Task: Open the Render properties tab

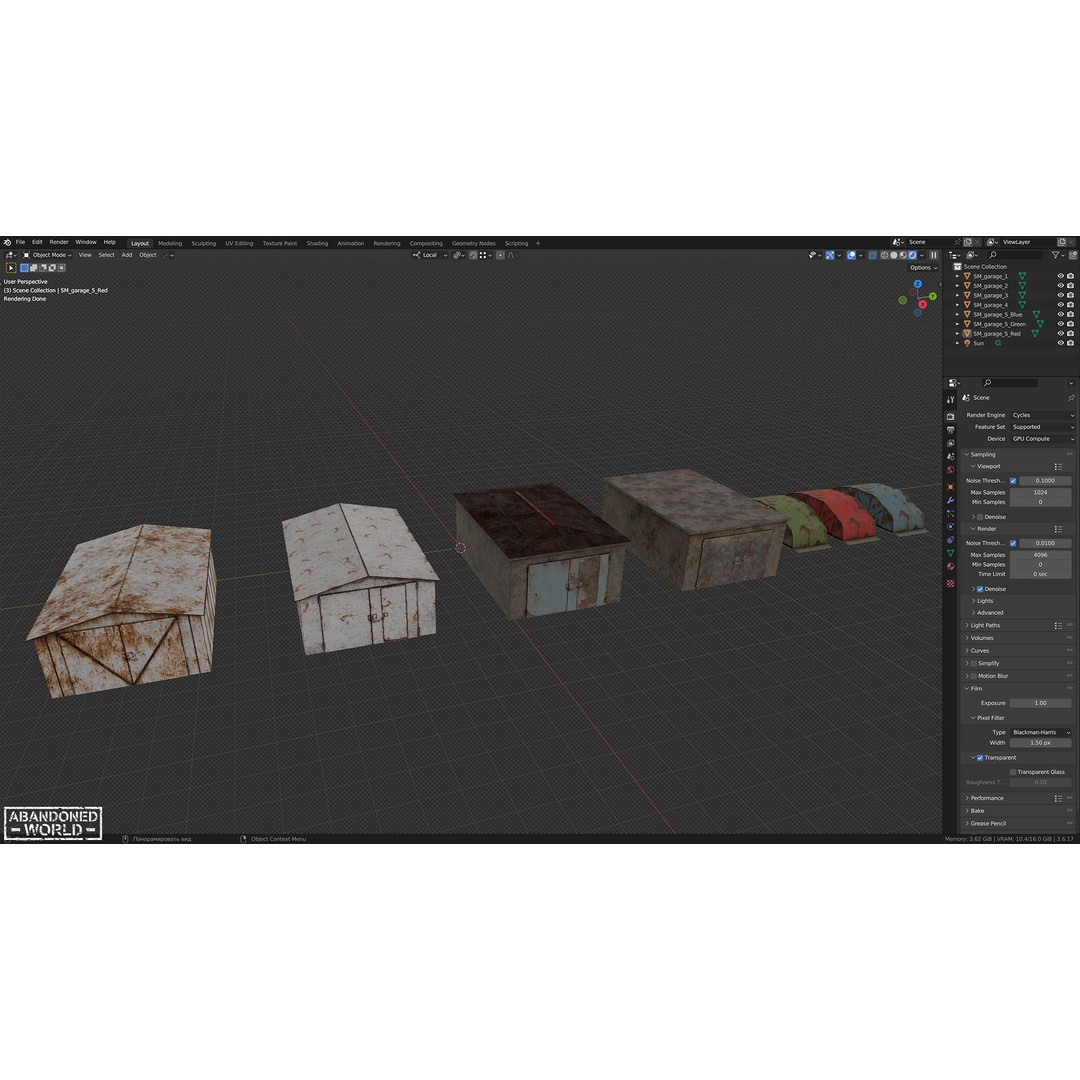Action: [951, 417]
